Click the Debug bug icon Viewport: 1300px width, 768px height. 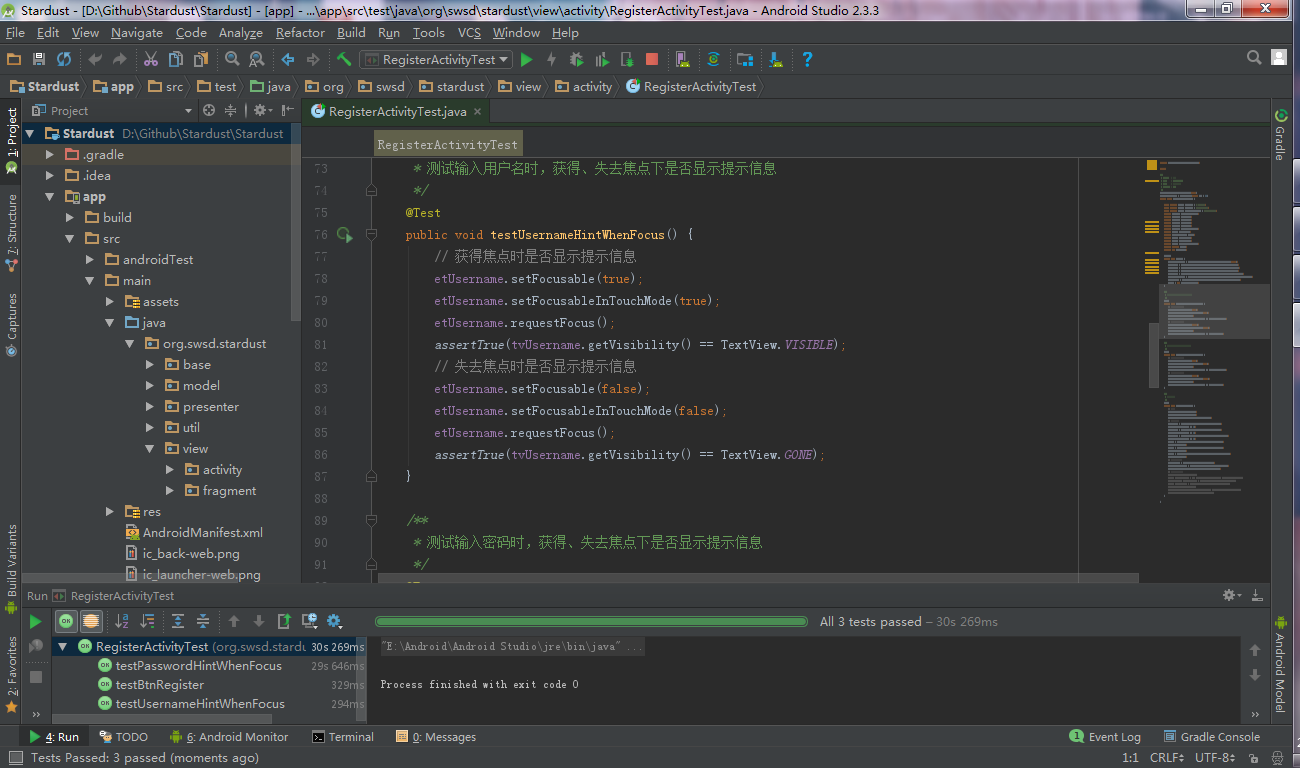[x=576, y=60]
